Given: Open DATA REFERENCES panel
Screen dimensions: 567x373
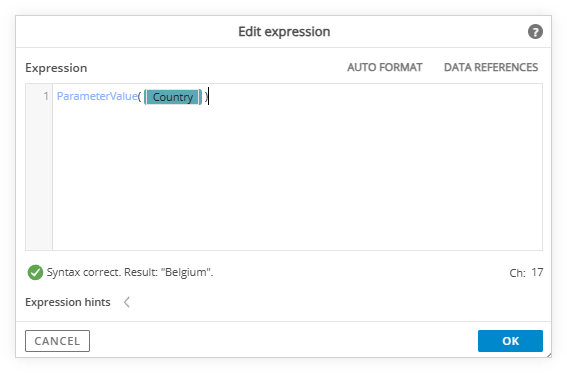Looking at the screenshot, I should pyautogui.click(x=491, y=67).
